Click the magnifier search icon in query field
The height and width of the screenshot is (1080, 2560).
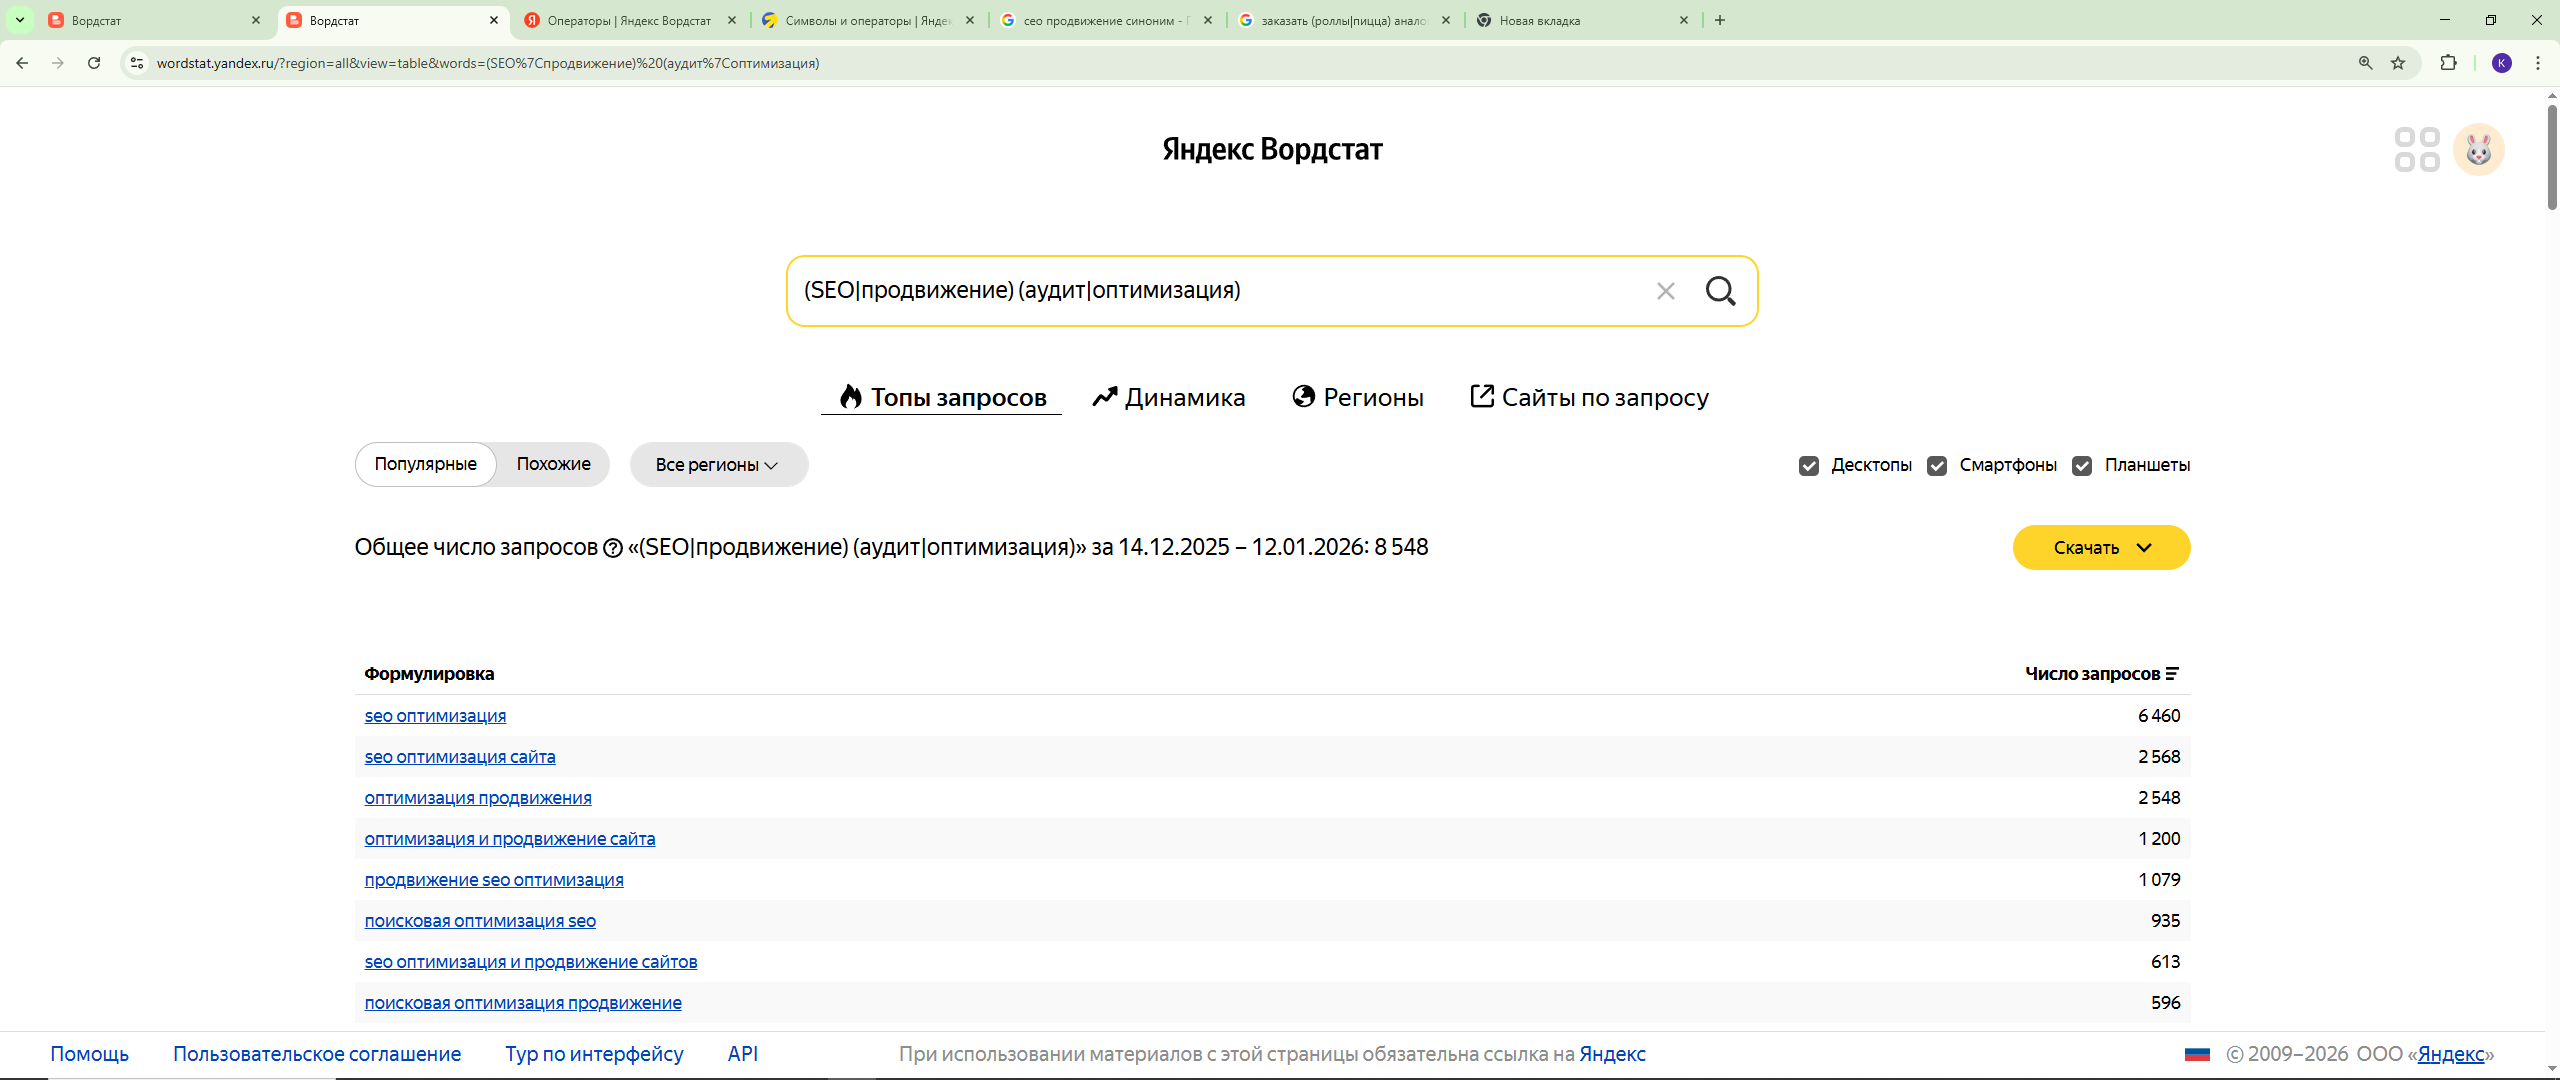click(x=1720, y=291)
